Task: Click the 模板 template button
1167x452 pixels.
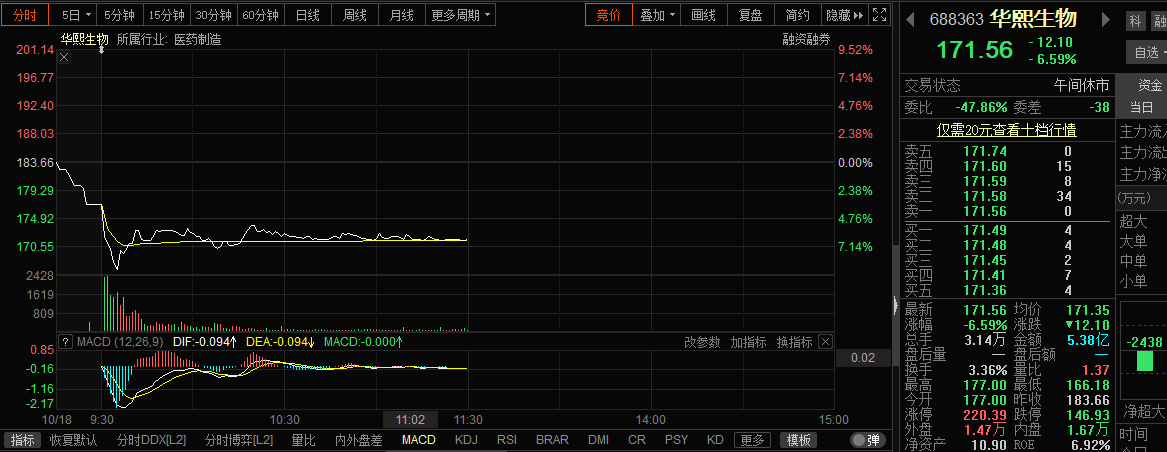Action: 799,440
